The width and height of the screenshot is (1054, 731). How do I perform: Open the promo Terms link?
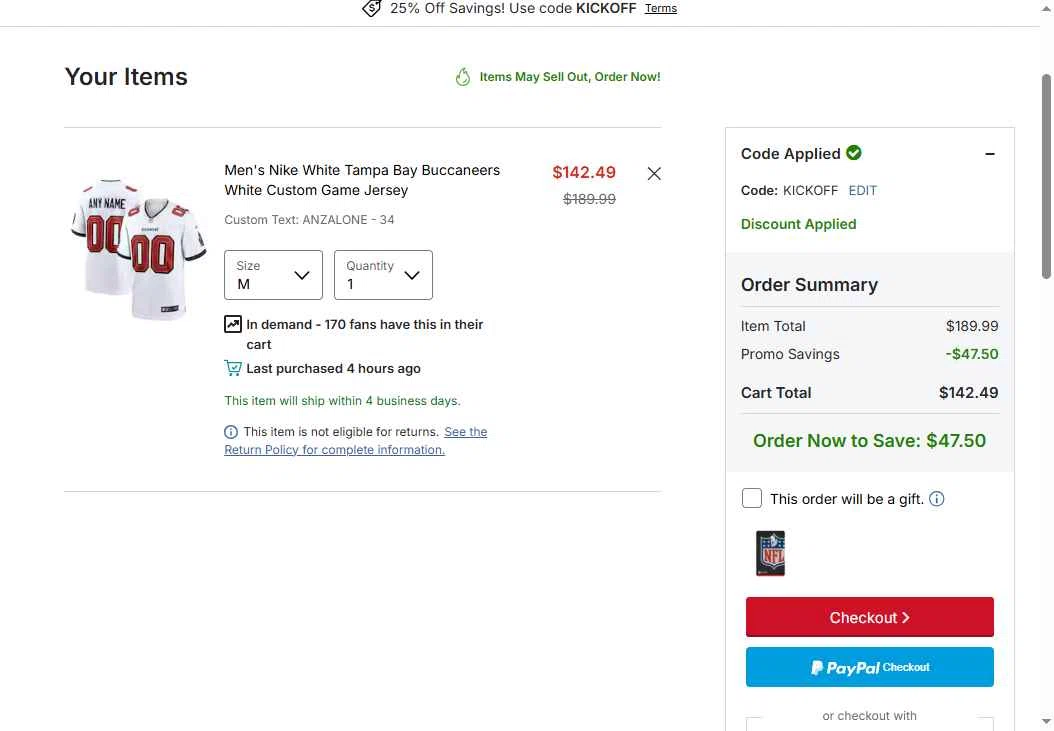click(x=661, y=8)
